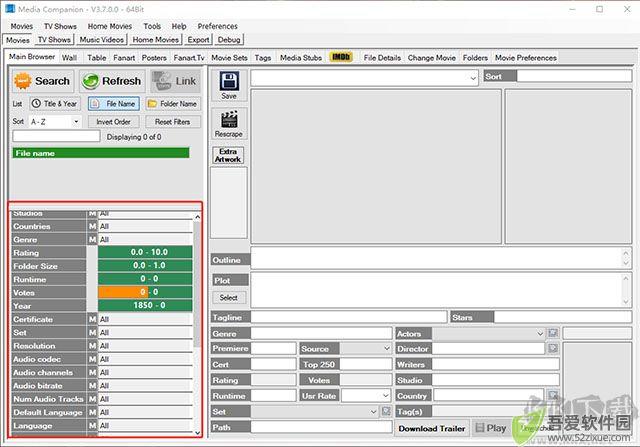Open the Audio channels filter list
This screenshot has width=640, height=447.
pos(145,372)
